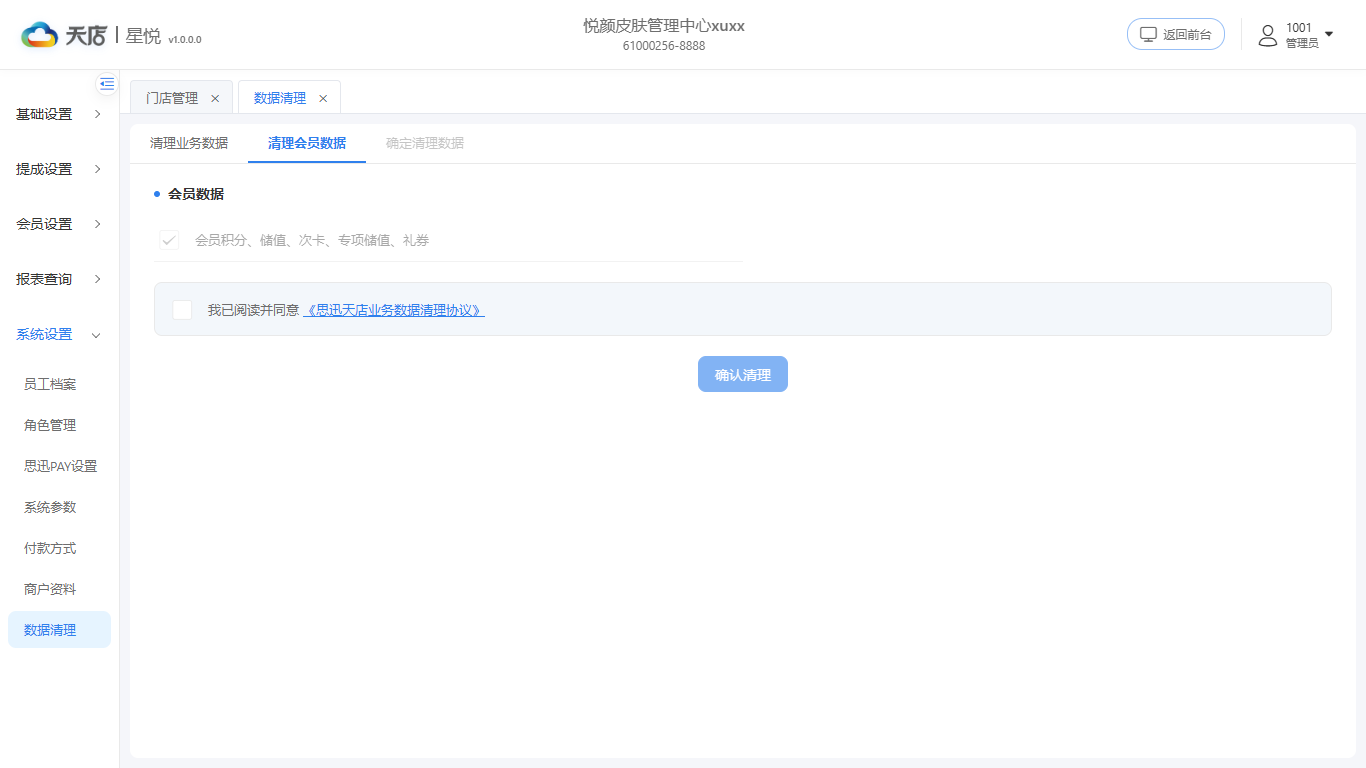Open 员工档案 in the sidebar
The image size is (1366, 768).
click(x=50, y=384)
